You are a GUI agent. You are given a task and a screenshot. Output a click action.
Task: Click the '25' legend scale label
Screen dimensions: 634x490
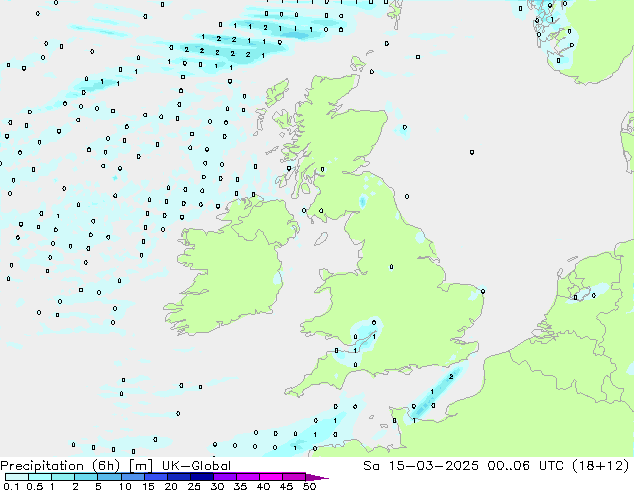(194, 486)
